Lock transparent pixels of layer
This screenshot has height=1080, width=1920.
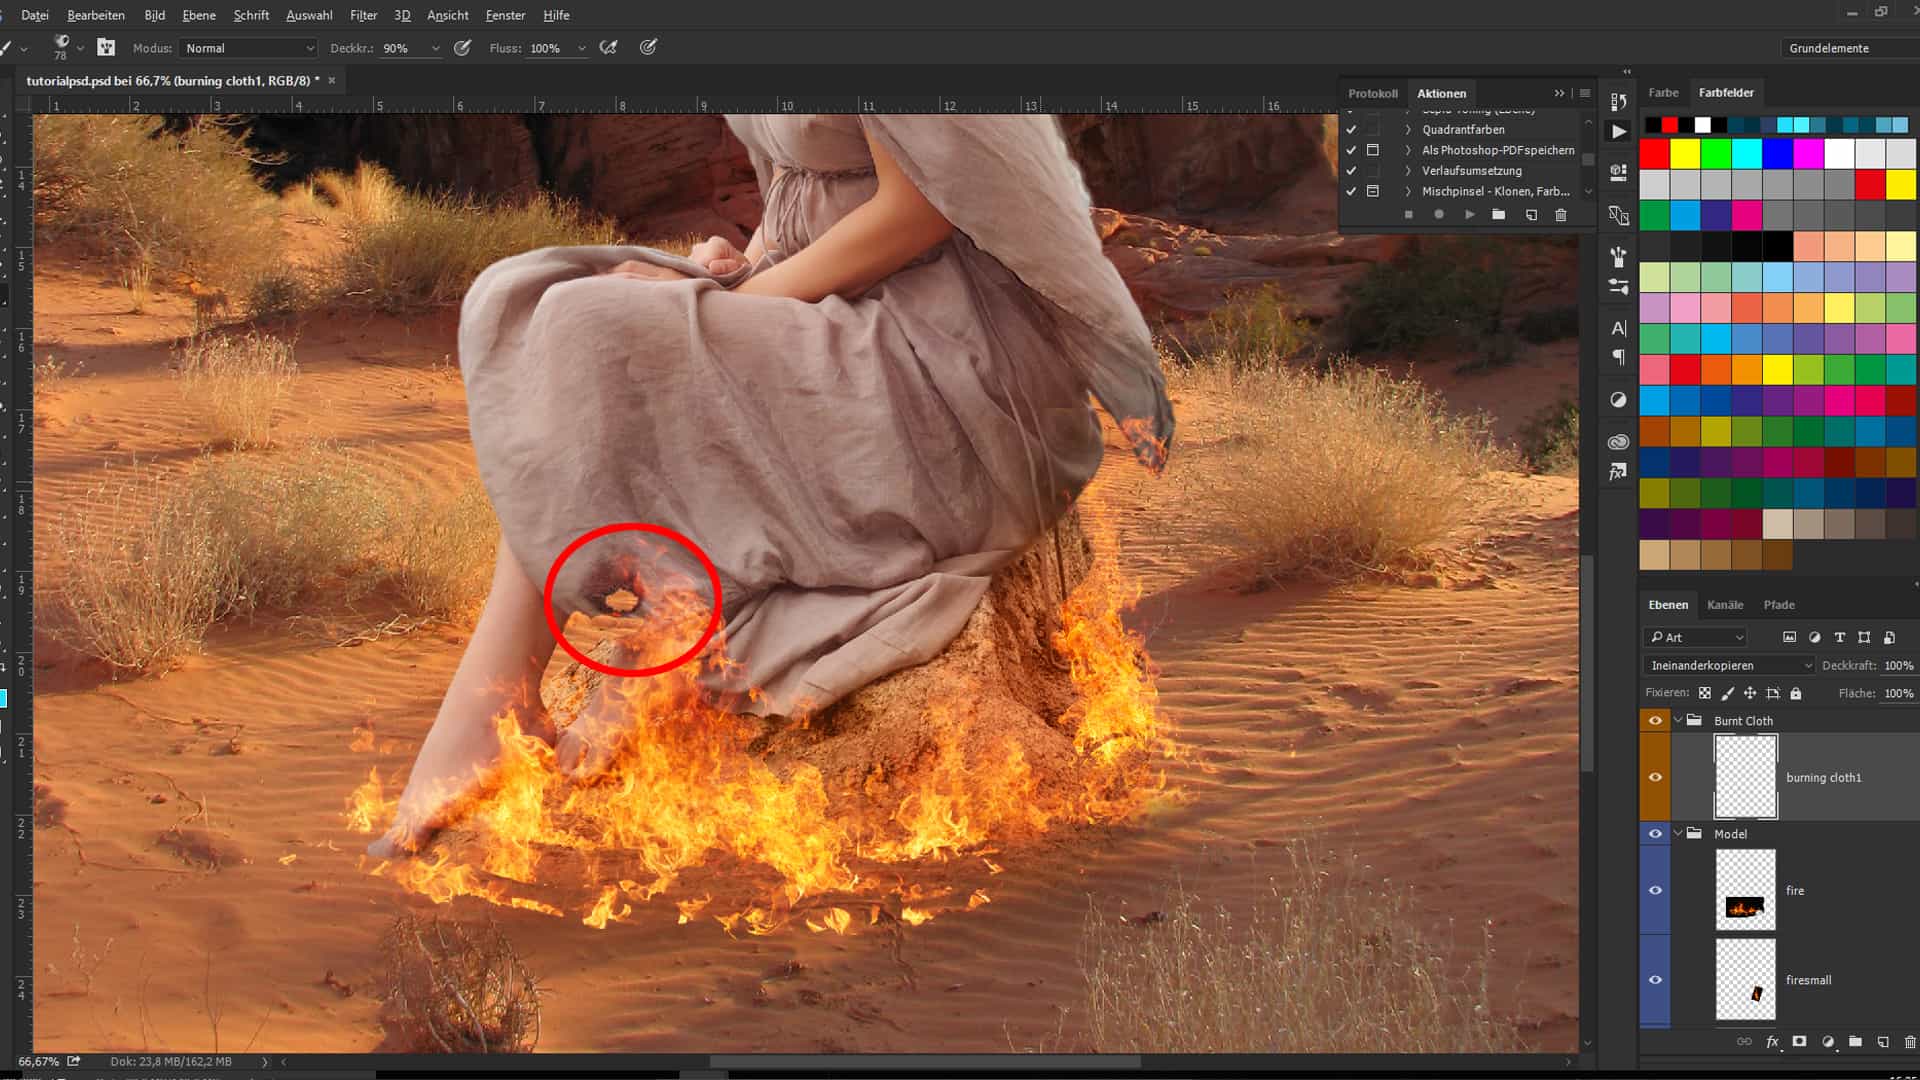pos(1705,693)
